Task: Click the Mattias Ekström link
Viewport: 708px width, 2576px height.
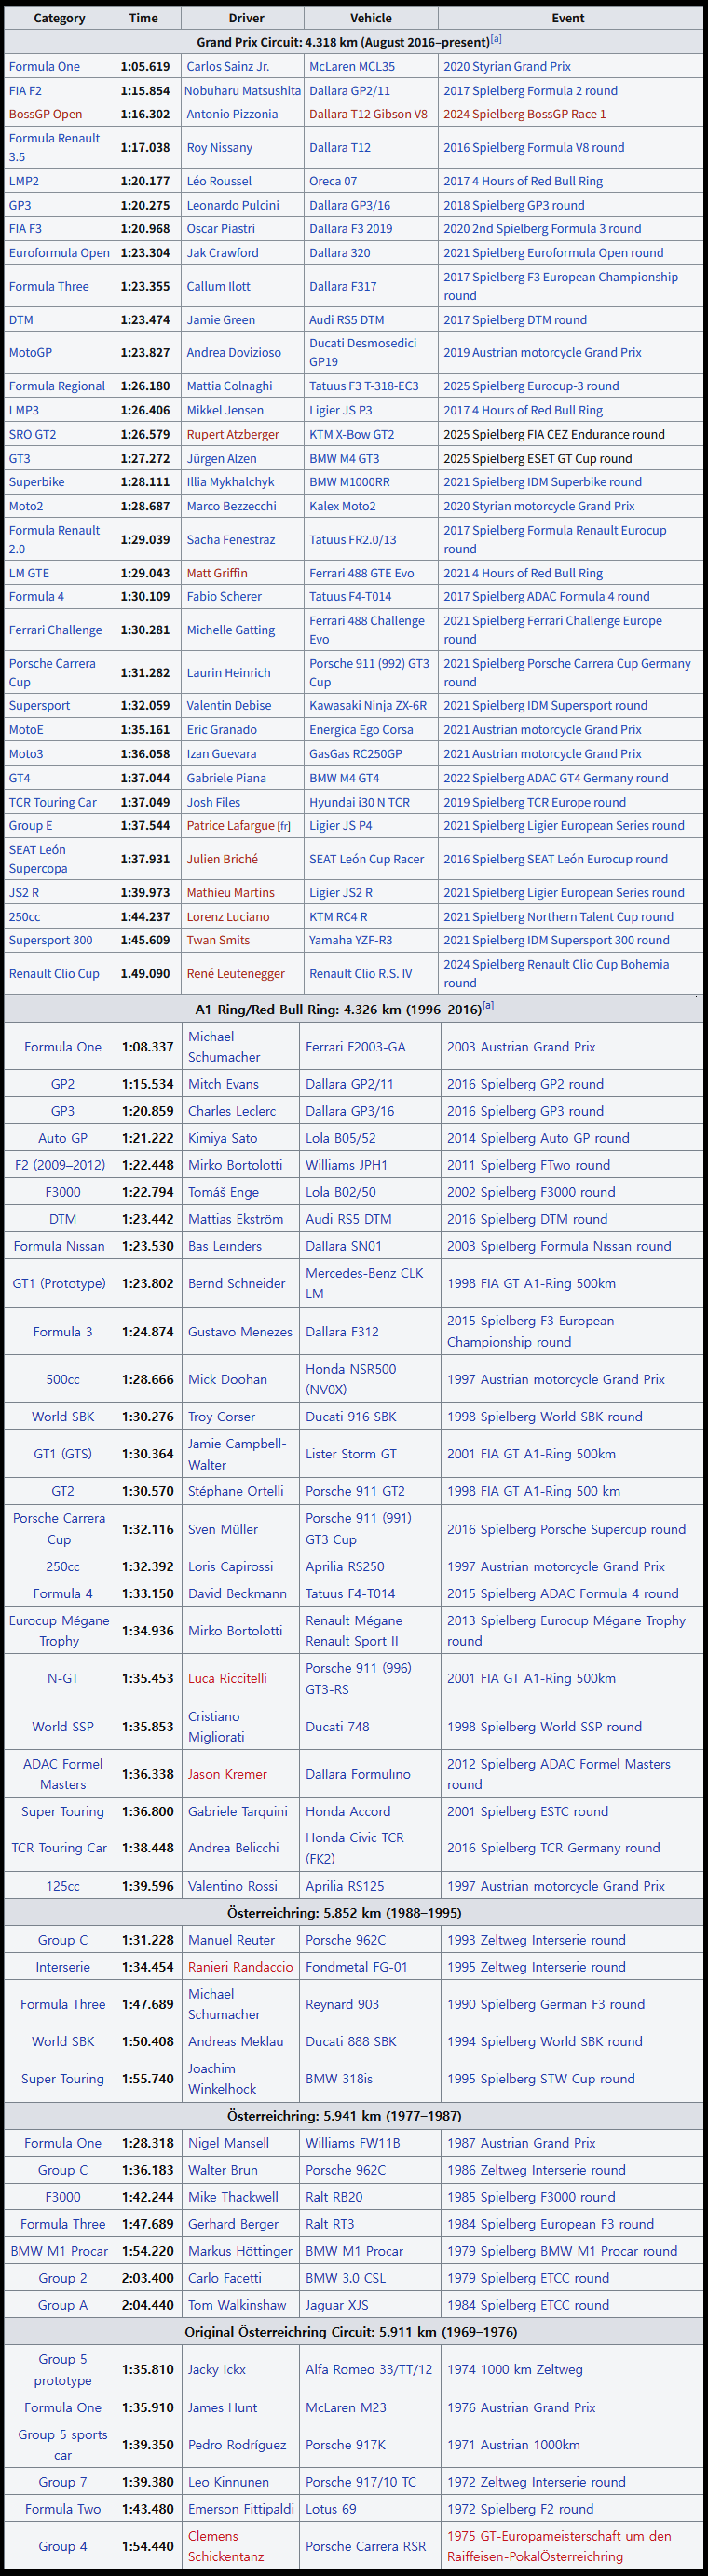Action: pyautogui.click(x=236, y=1220)
